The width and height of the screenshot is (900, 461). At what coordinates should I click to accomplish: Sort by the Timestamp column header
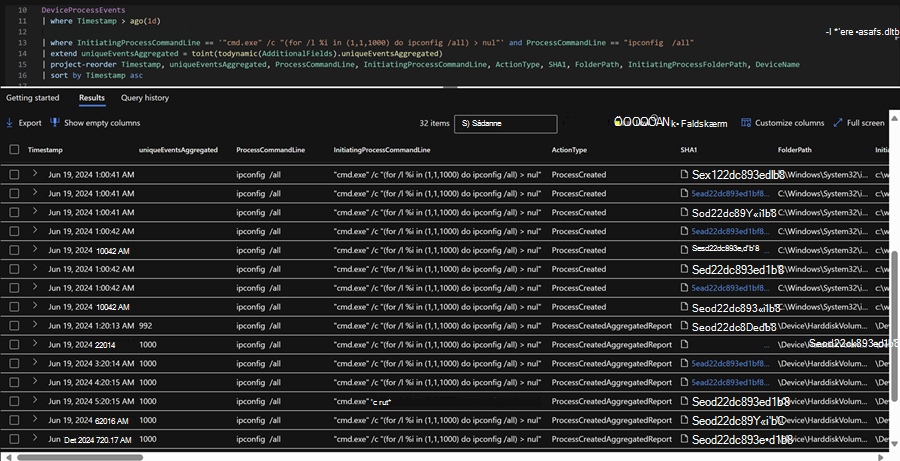click(45, 149)
